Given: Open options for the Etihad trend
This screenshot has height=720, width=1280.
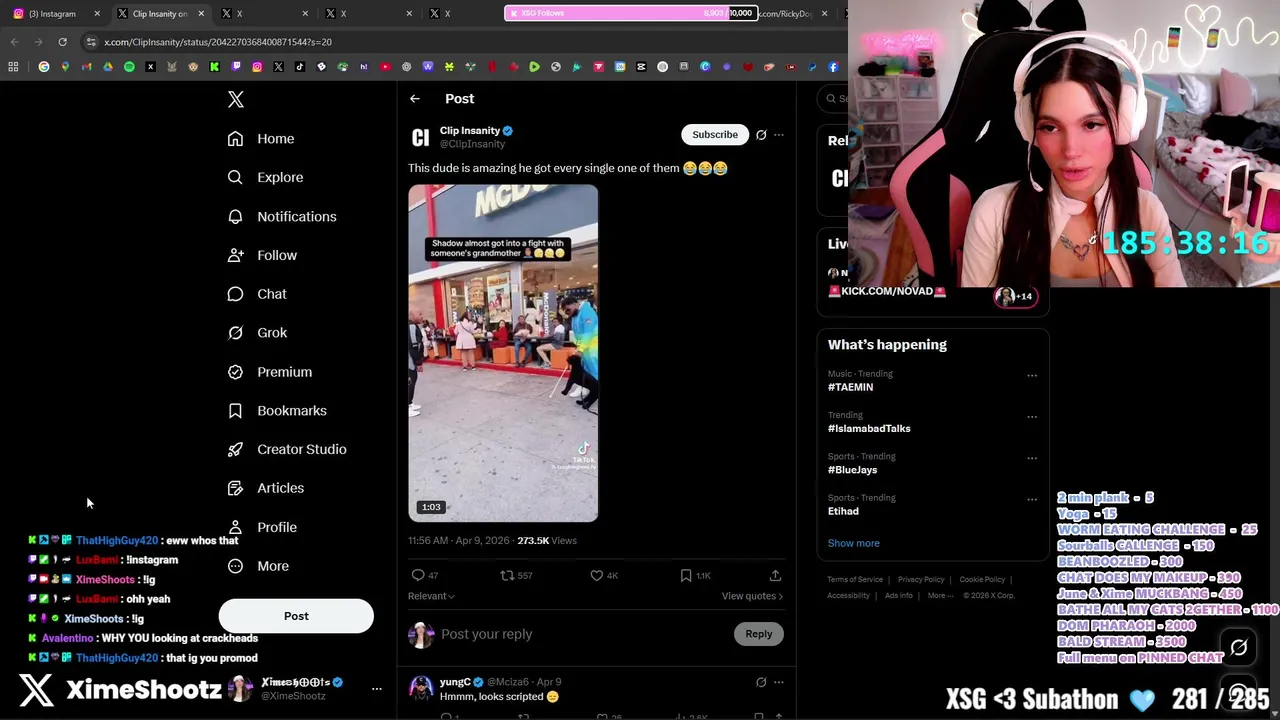Looking at the screenshot, I should click(1032, 500).
